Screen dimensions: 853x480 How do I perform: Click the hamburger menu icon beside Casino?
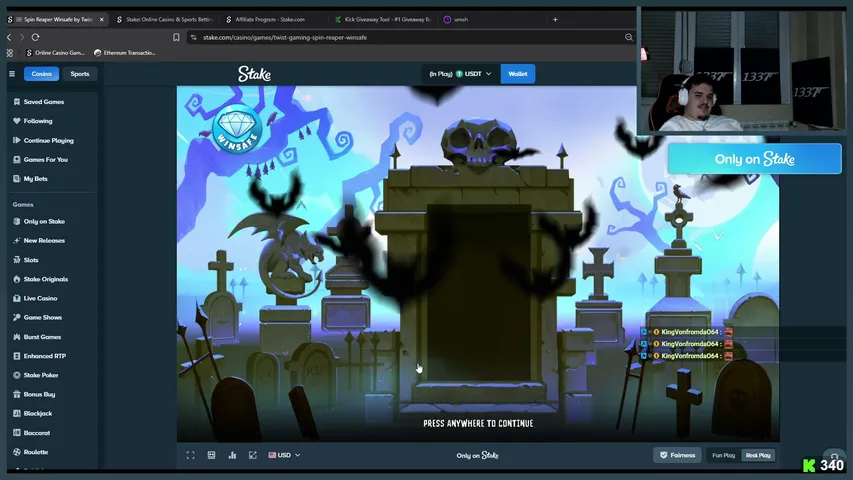coord(12,73)
